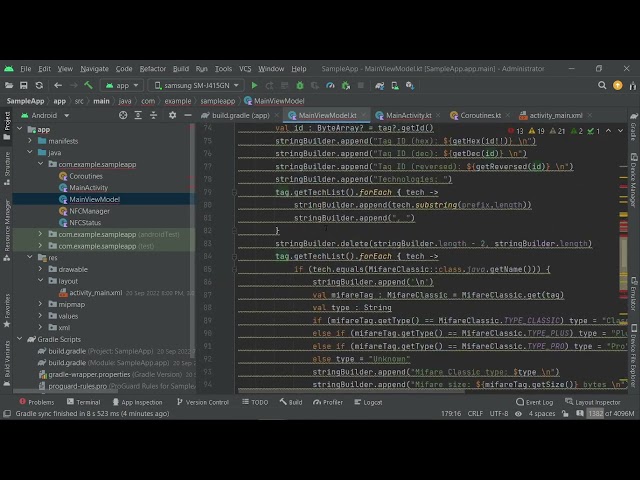This screenshot has height=480, width=640.
Task: Open the Version Control tool window
Action: 203,402
